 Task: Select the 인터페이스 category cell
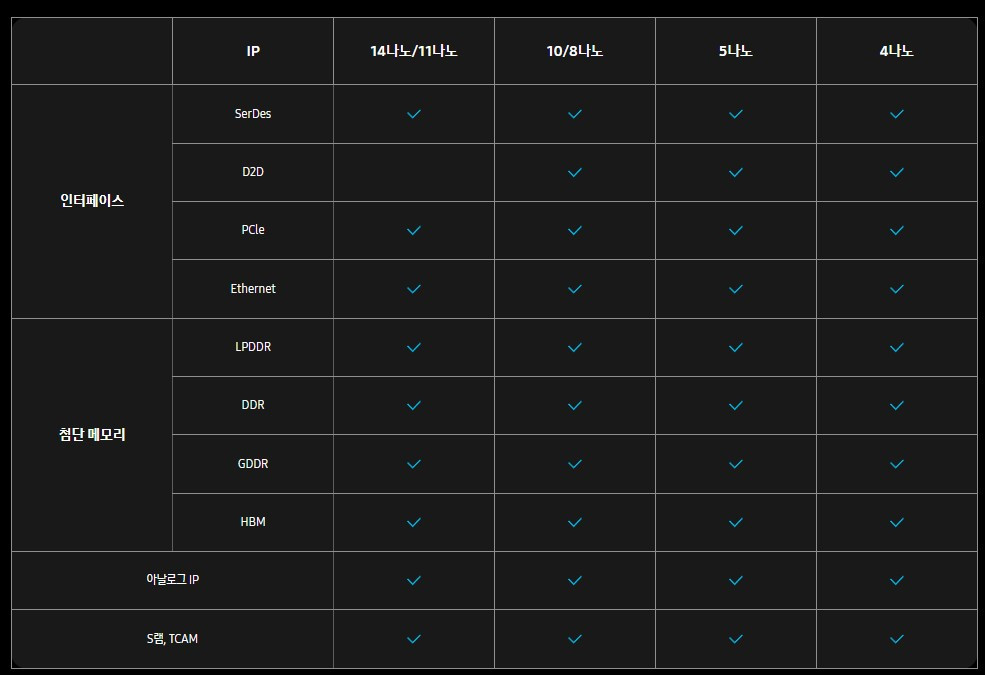pos(92,201)
